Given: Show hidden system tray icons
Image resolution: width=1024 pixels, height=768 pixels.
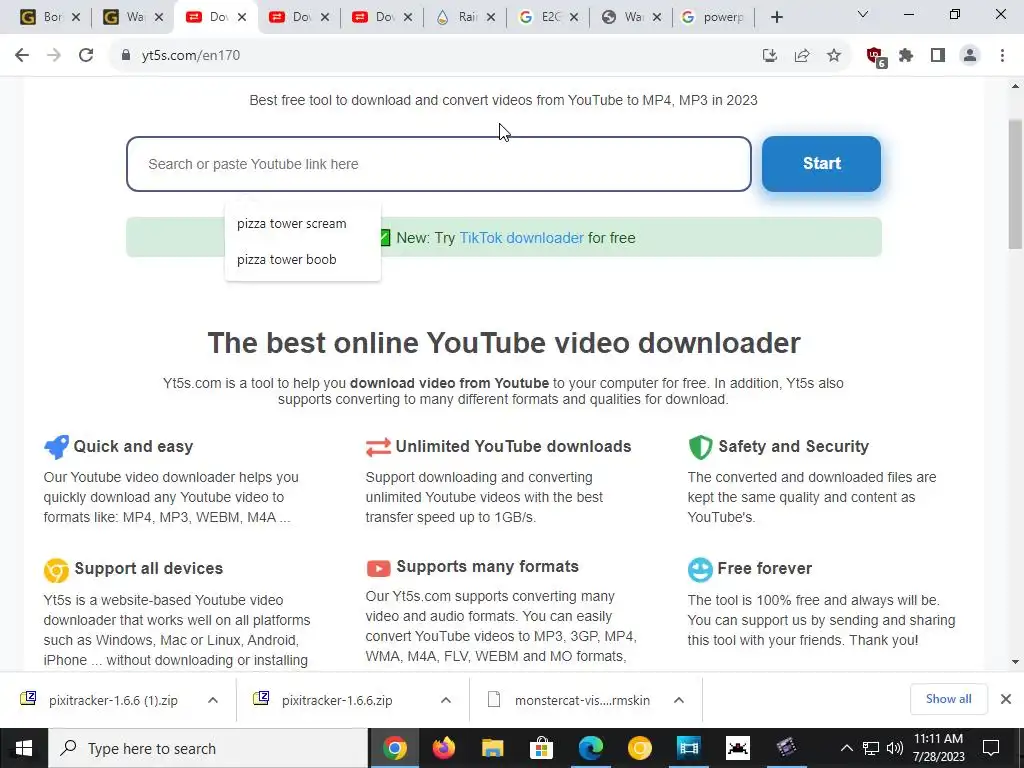Looking at the screenshot, I should click(x=846, y=748).
